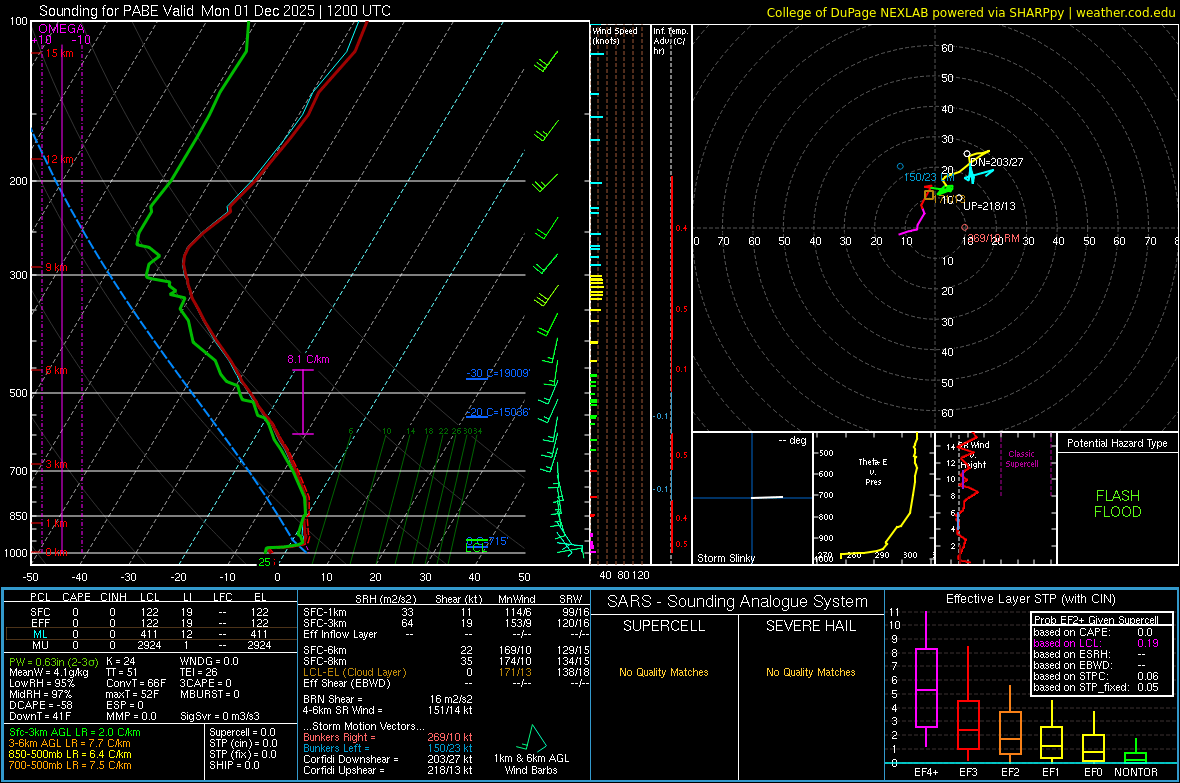This screenshot has height=783, width=1180.
Task: Click the 15 km height marker label
Action: click(x=57, y=53)
